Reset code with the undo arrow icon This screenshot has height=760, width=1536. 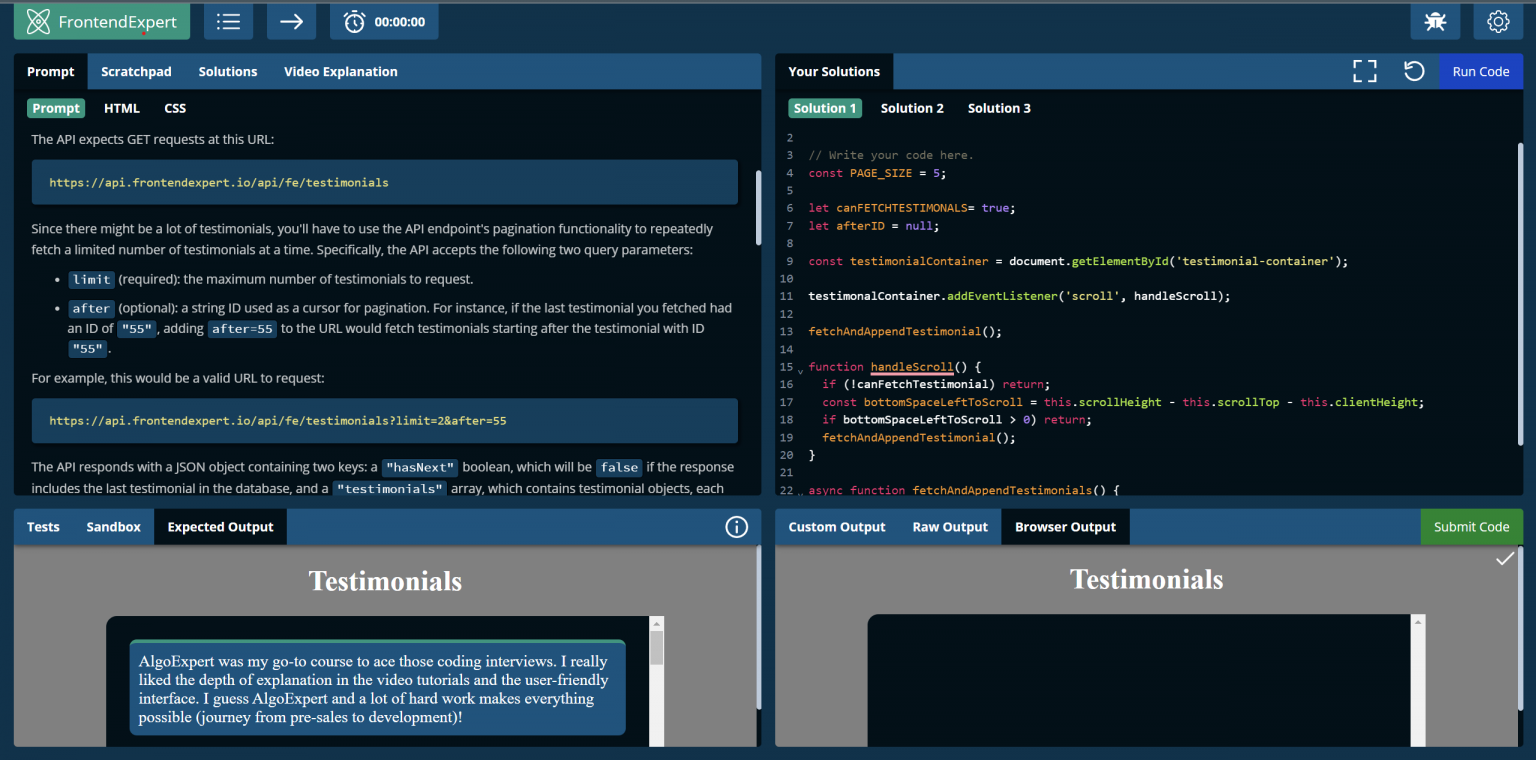click(x=1413, y=71)
